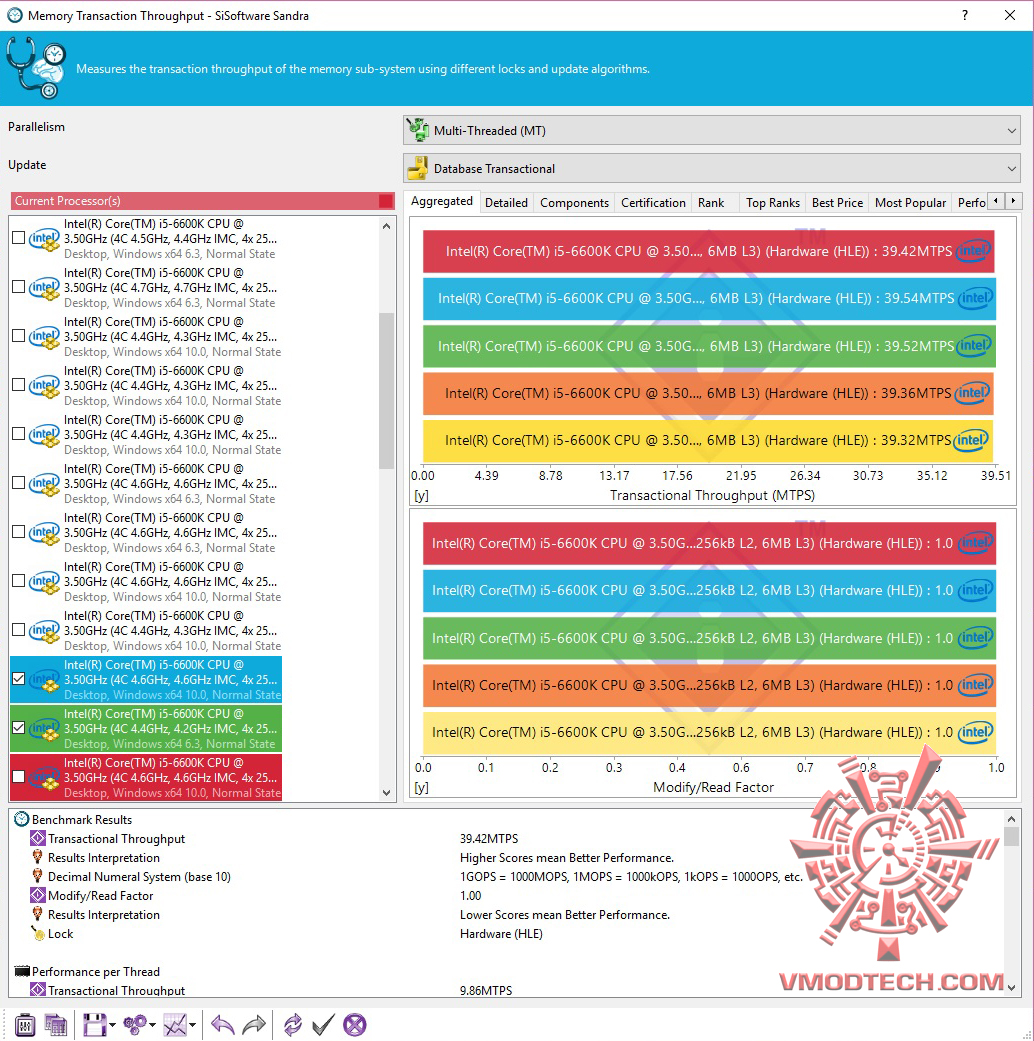
Task: Select the Lock Hardware (HLE) row
Action: [507, 933]
